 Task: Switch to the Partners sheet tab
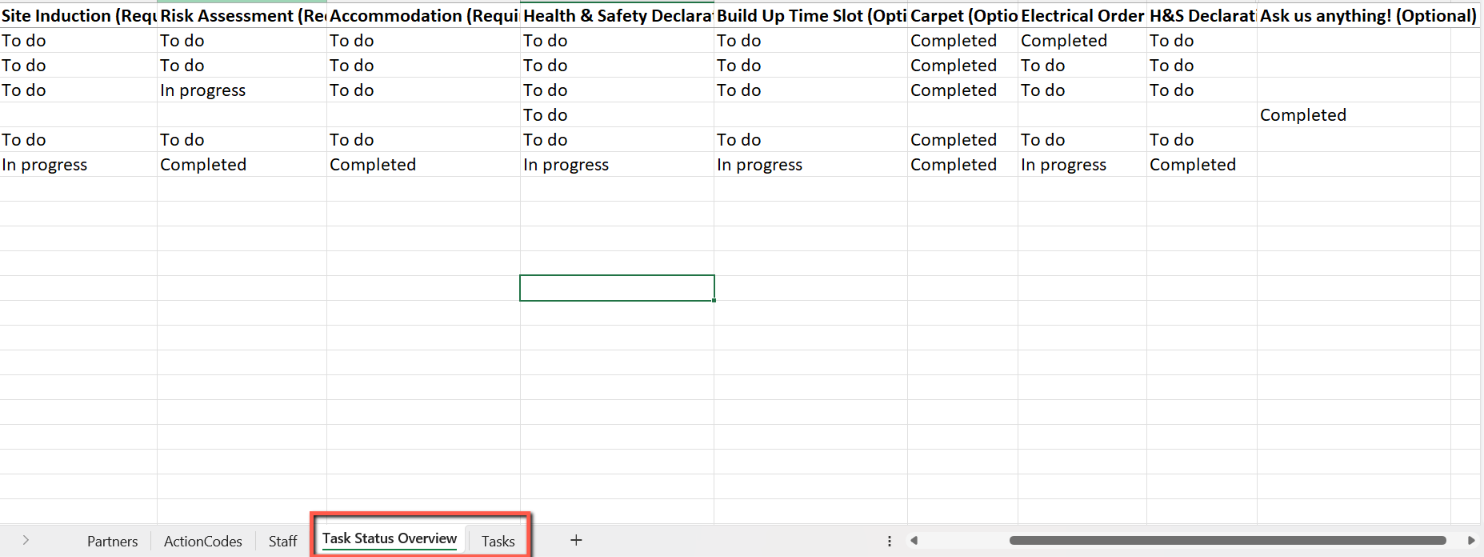tap(112, 541)
